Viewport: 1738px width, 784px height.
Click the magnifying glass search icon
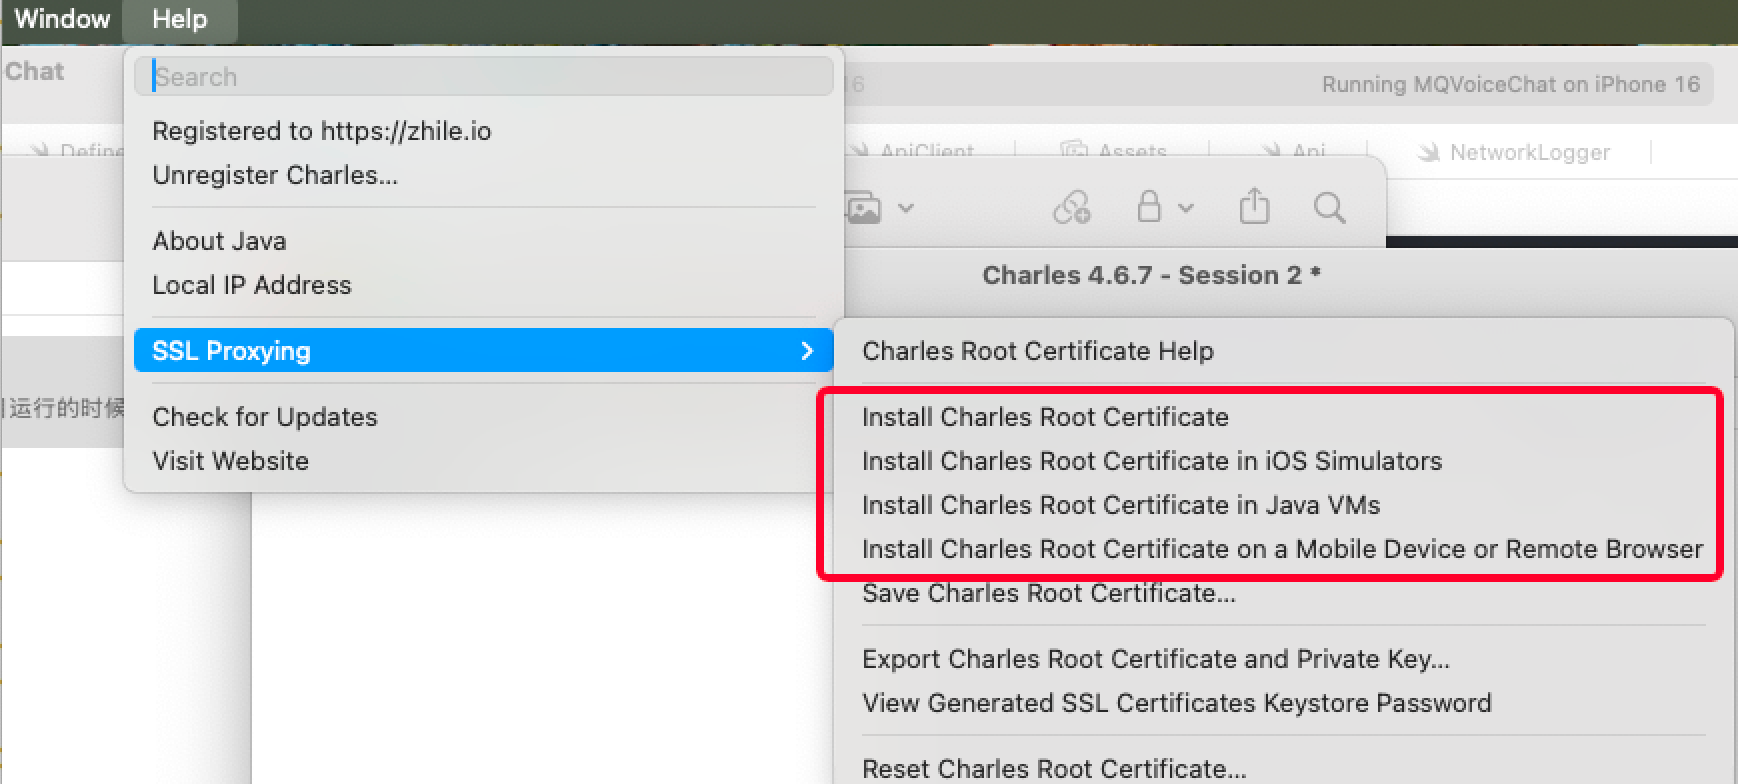point(1329,208)
